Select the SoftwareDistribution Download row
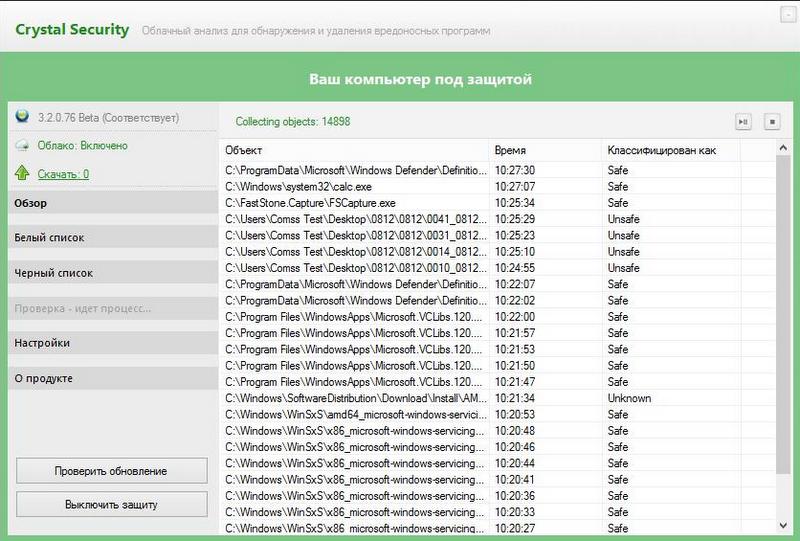 coord(497,398)
